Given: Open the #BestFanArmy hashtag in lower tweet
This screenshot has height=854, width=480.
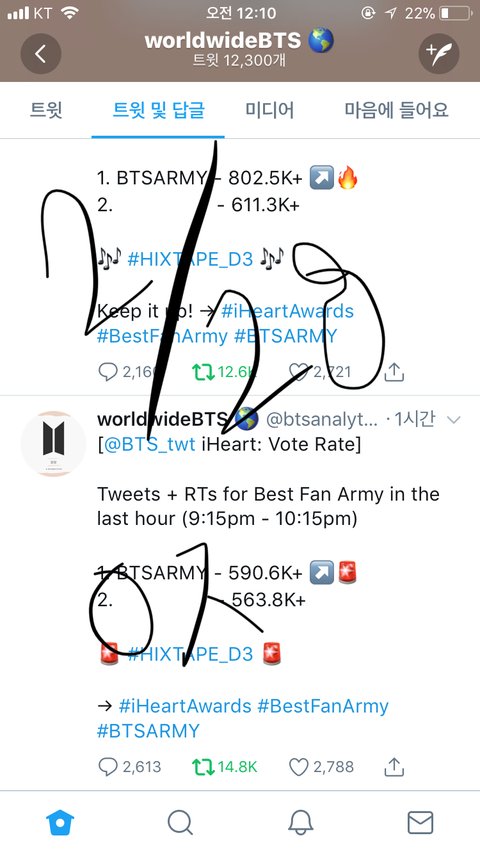Looking at the screenshot, I should click(323, 706).
